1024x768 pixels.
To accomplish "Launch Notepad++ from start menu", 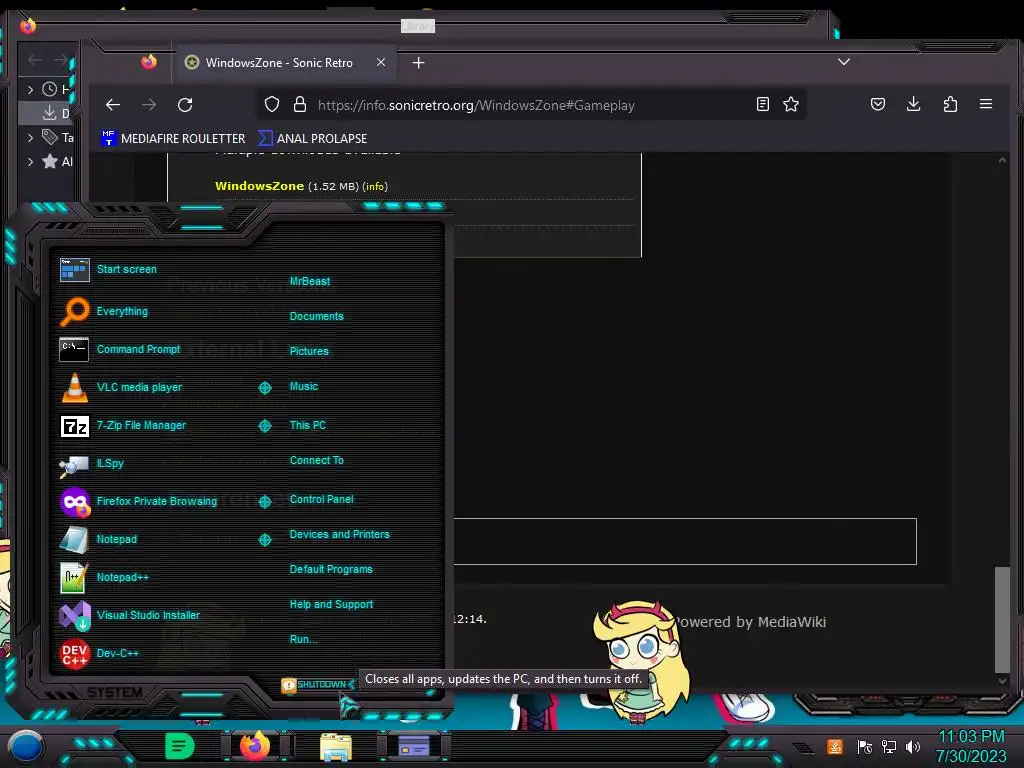I will 123,577.
